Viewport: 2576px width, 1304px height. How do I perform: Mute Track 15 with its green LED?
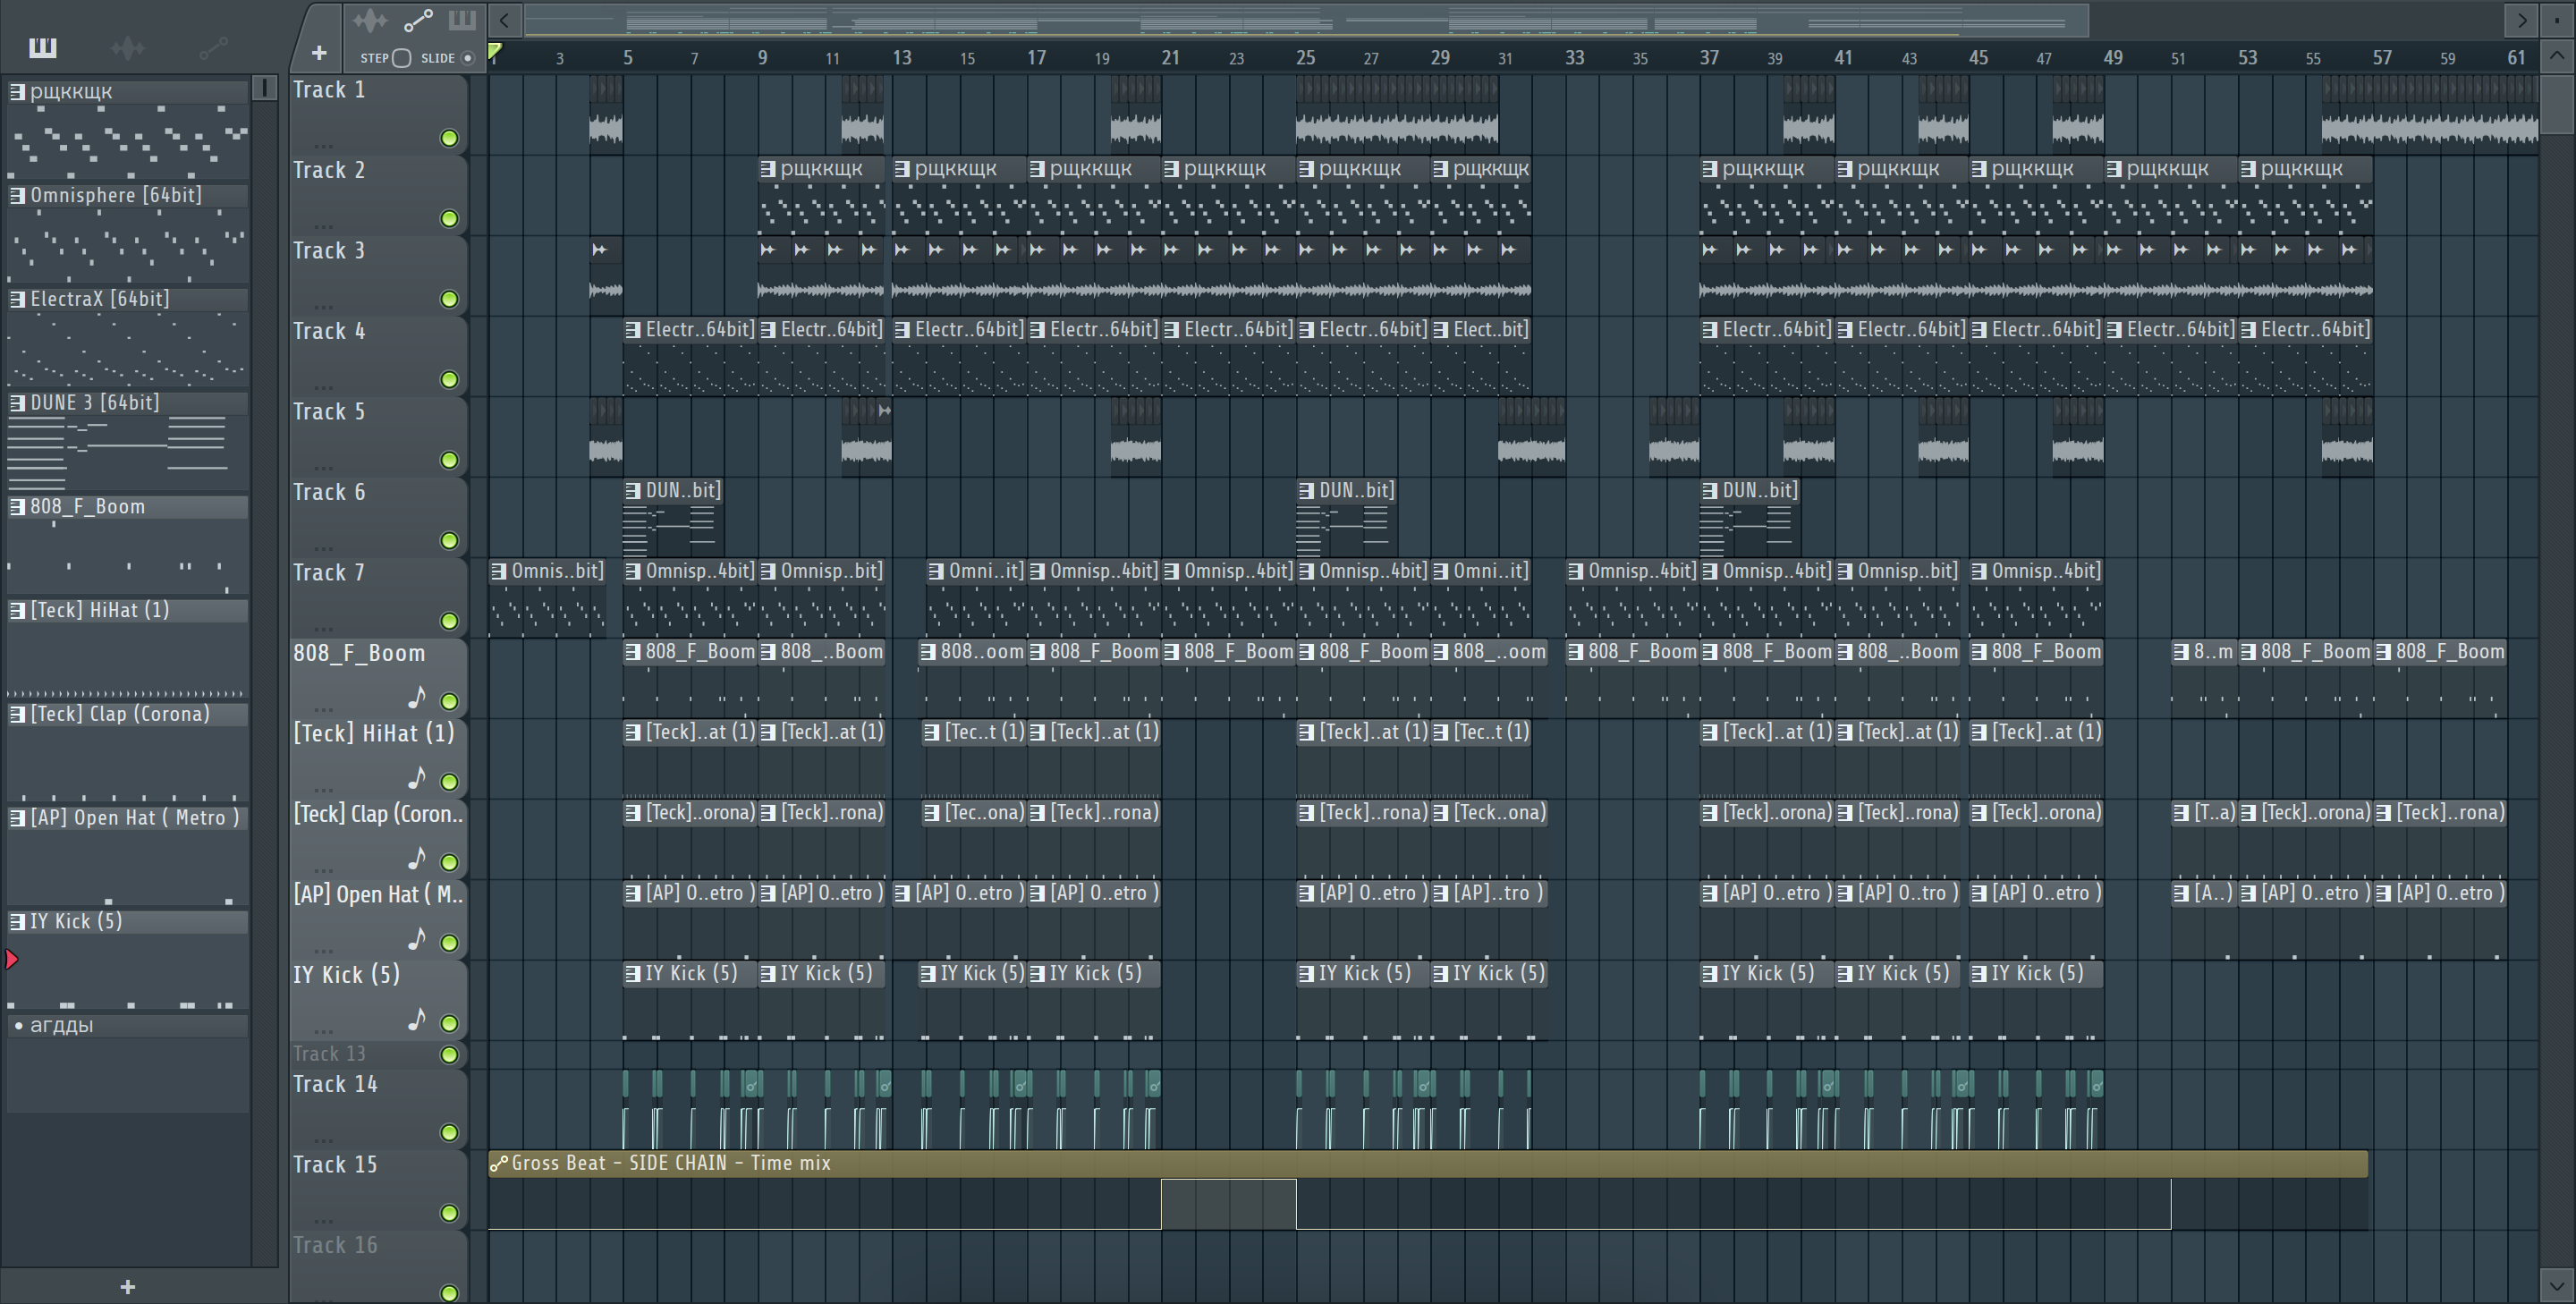click(449, 1213)
